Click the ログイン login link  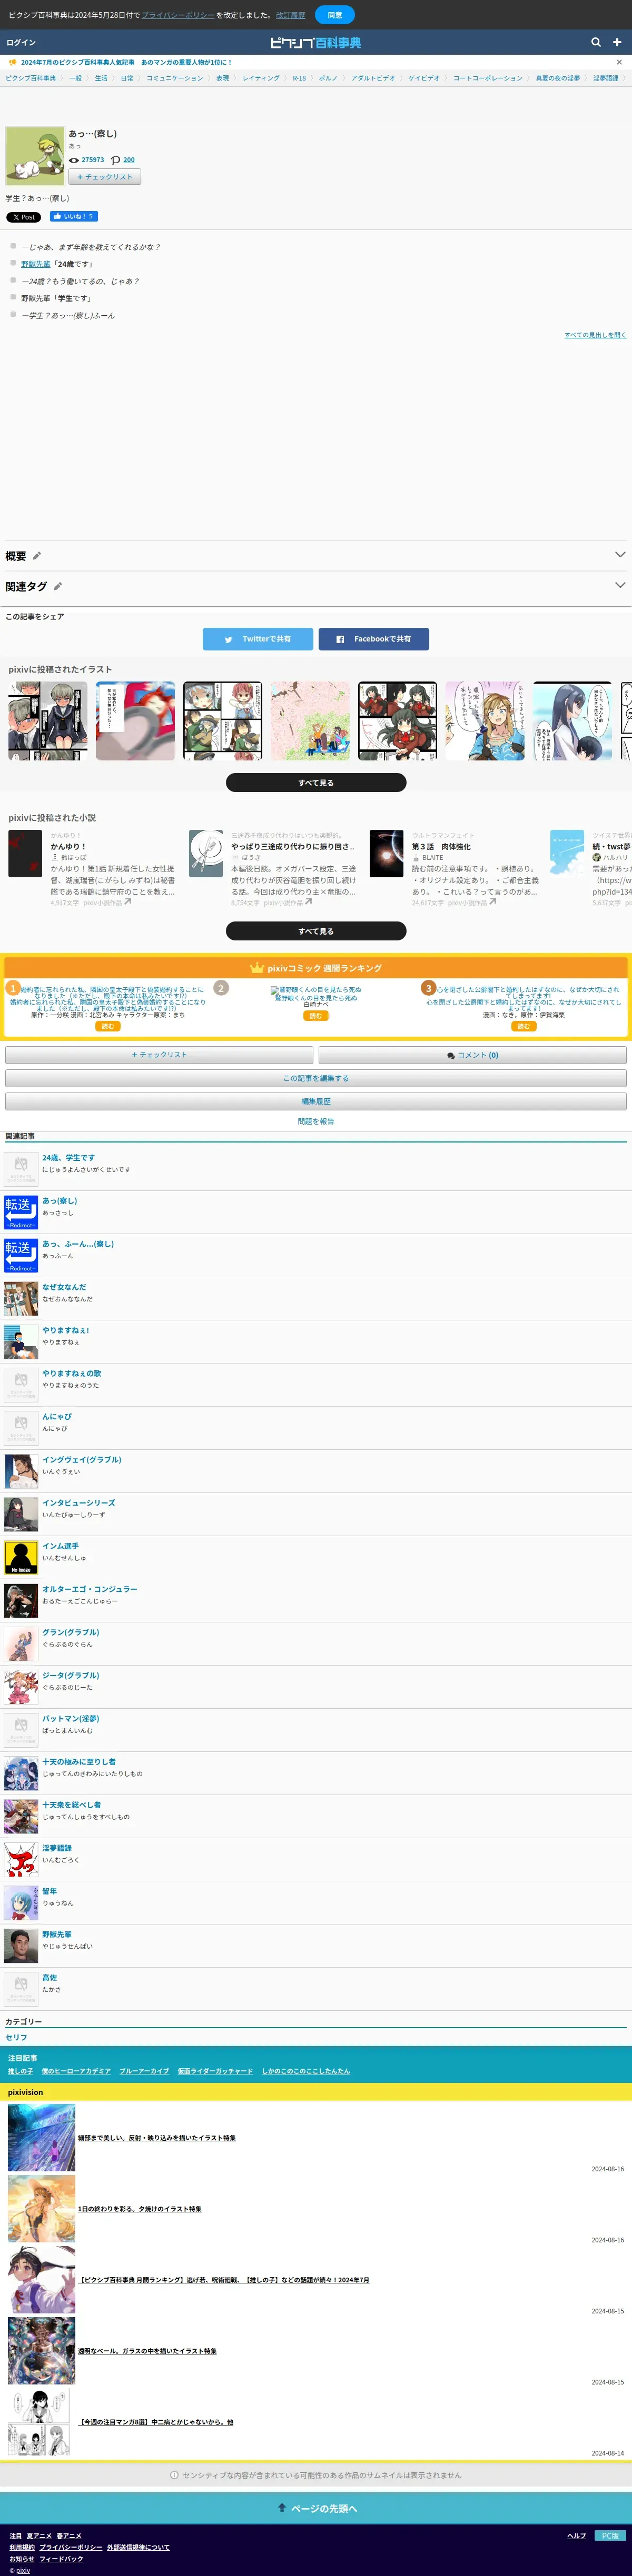pos(21,43)
